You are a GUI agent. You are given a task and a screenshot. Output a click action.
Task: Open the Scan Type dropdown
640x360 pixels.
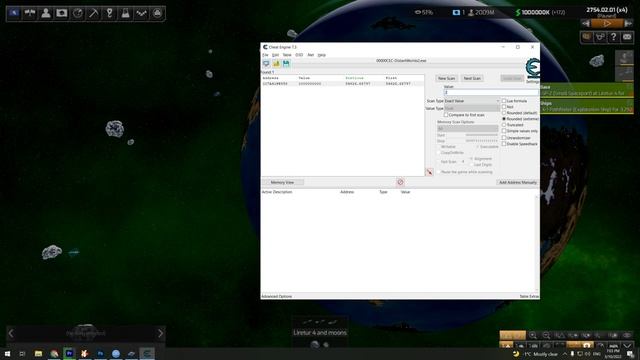[x=471, y=101]
